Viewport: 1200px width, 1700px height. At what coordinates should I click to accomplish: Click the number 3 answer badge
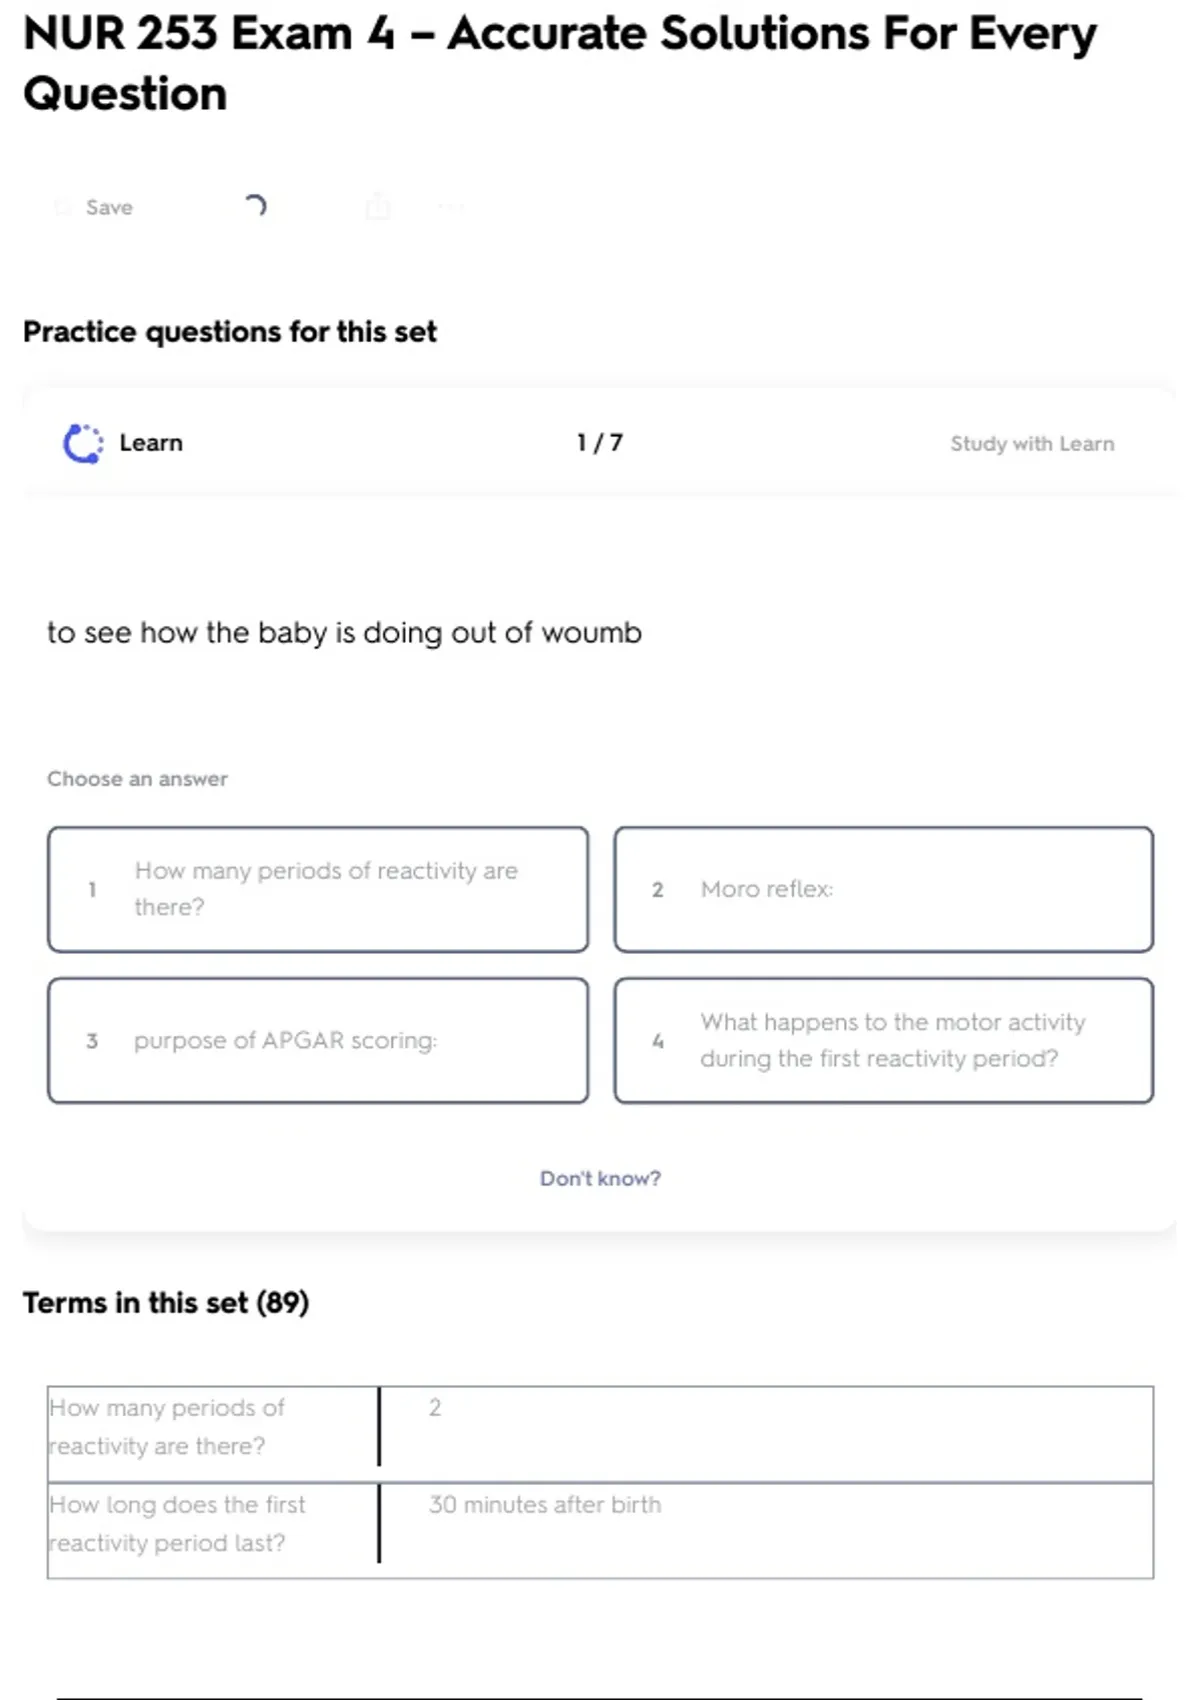tap(92, 1041)
